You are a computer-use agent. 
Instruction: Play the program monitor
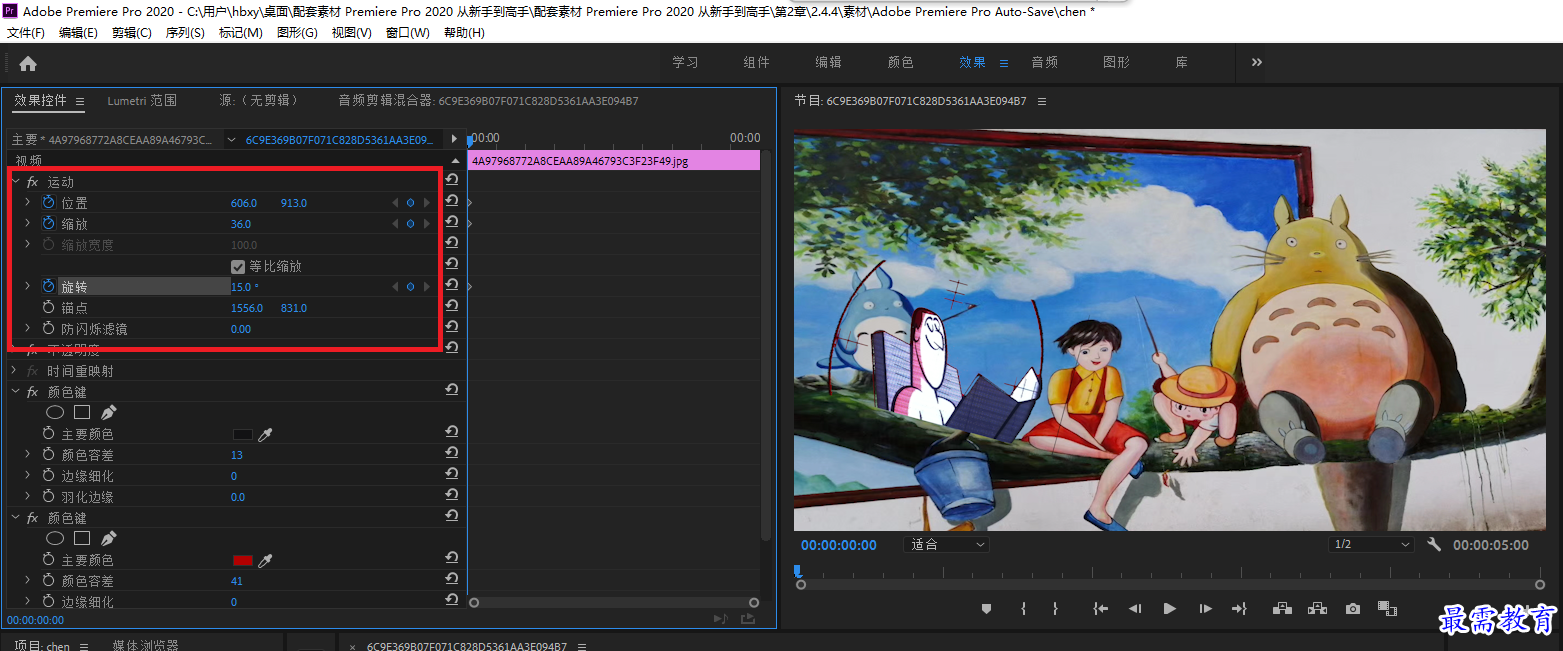[1169, 608]
